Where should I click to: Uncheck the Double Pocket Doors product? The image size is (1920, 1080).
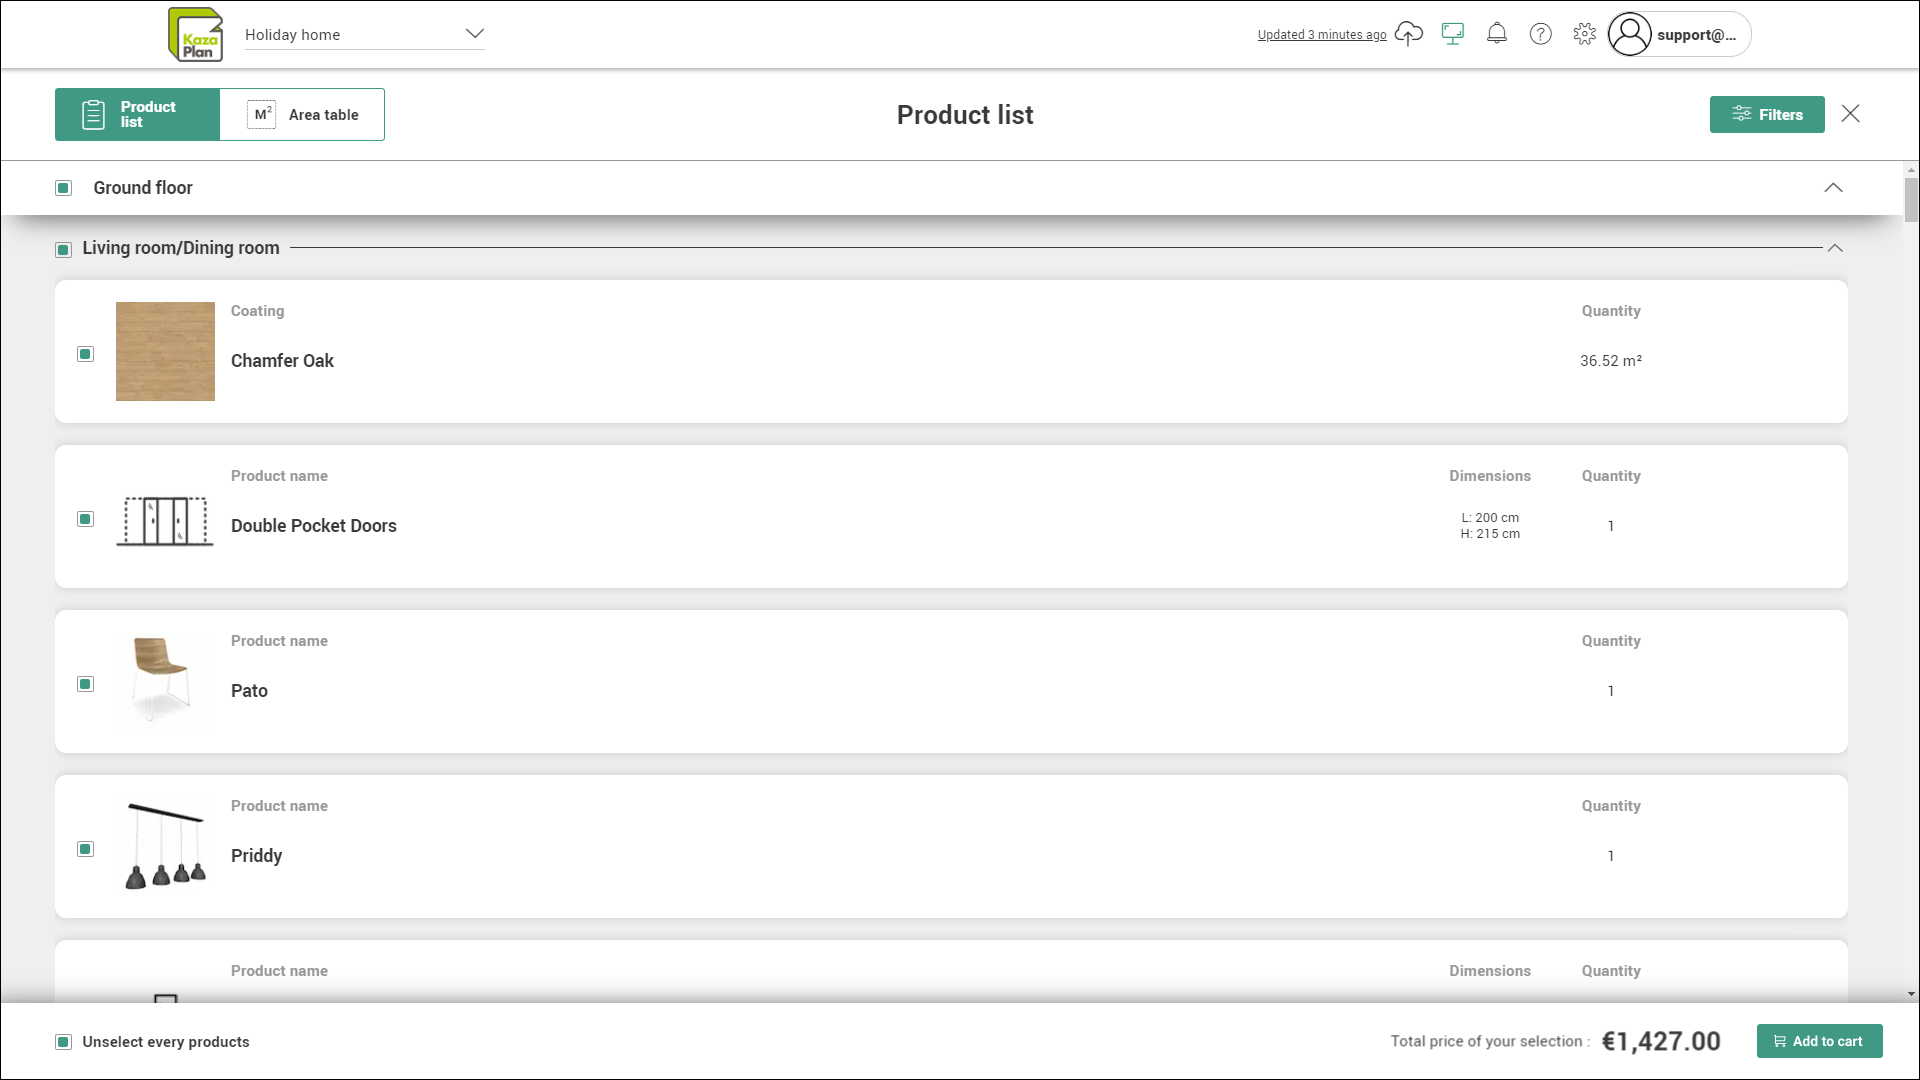point(86,519)
